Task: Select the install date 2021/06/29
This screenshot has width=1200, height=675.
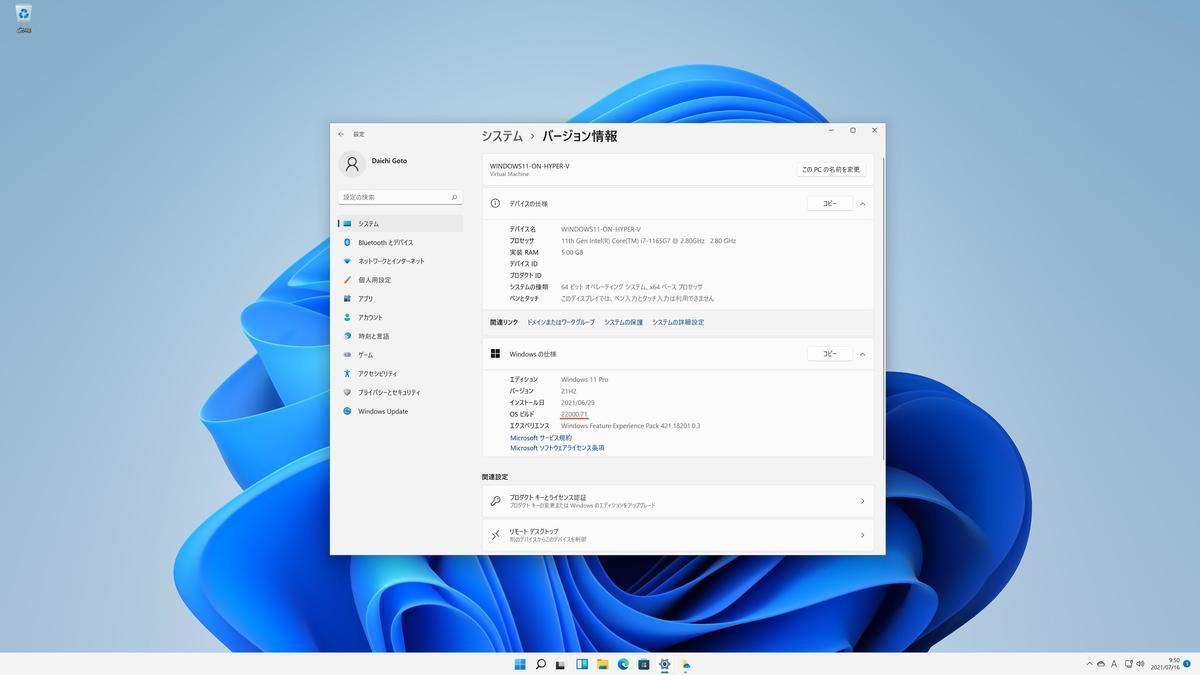Action: [578, 403]
